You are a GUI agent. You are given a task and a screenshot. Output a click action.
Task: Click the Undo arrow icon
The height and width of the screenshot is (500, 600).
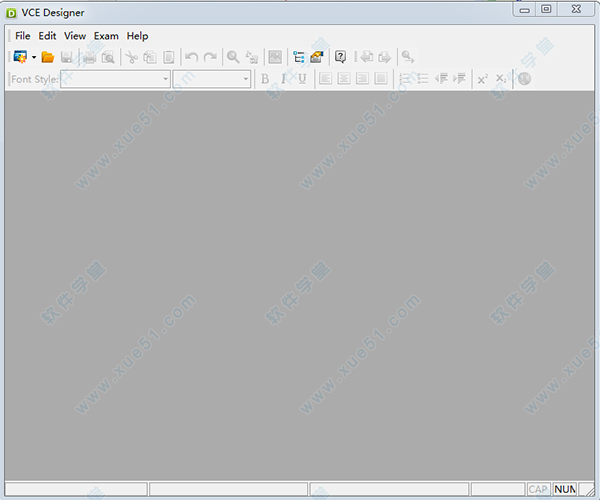point(191,57)
